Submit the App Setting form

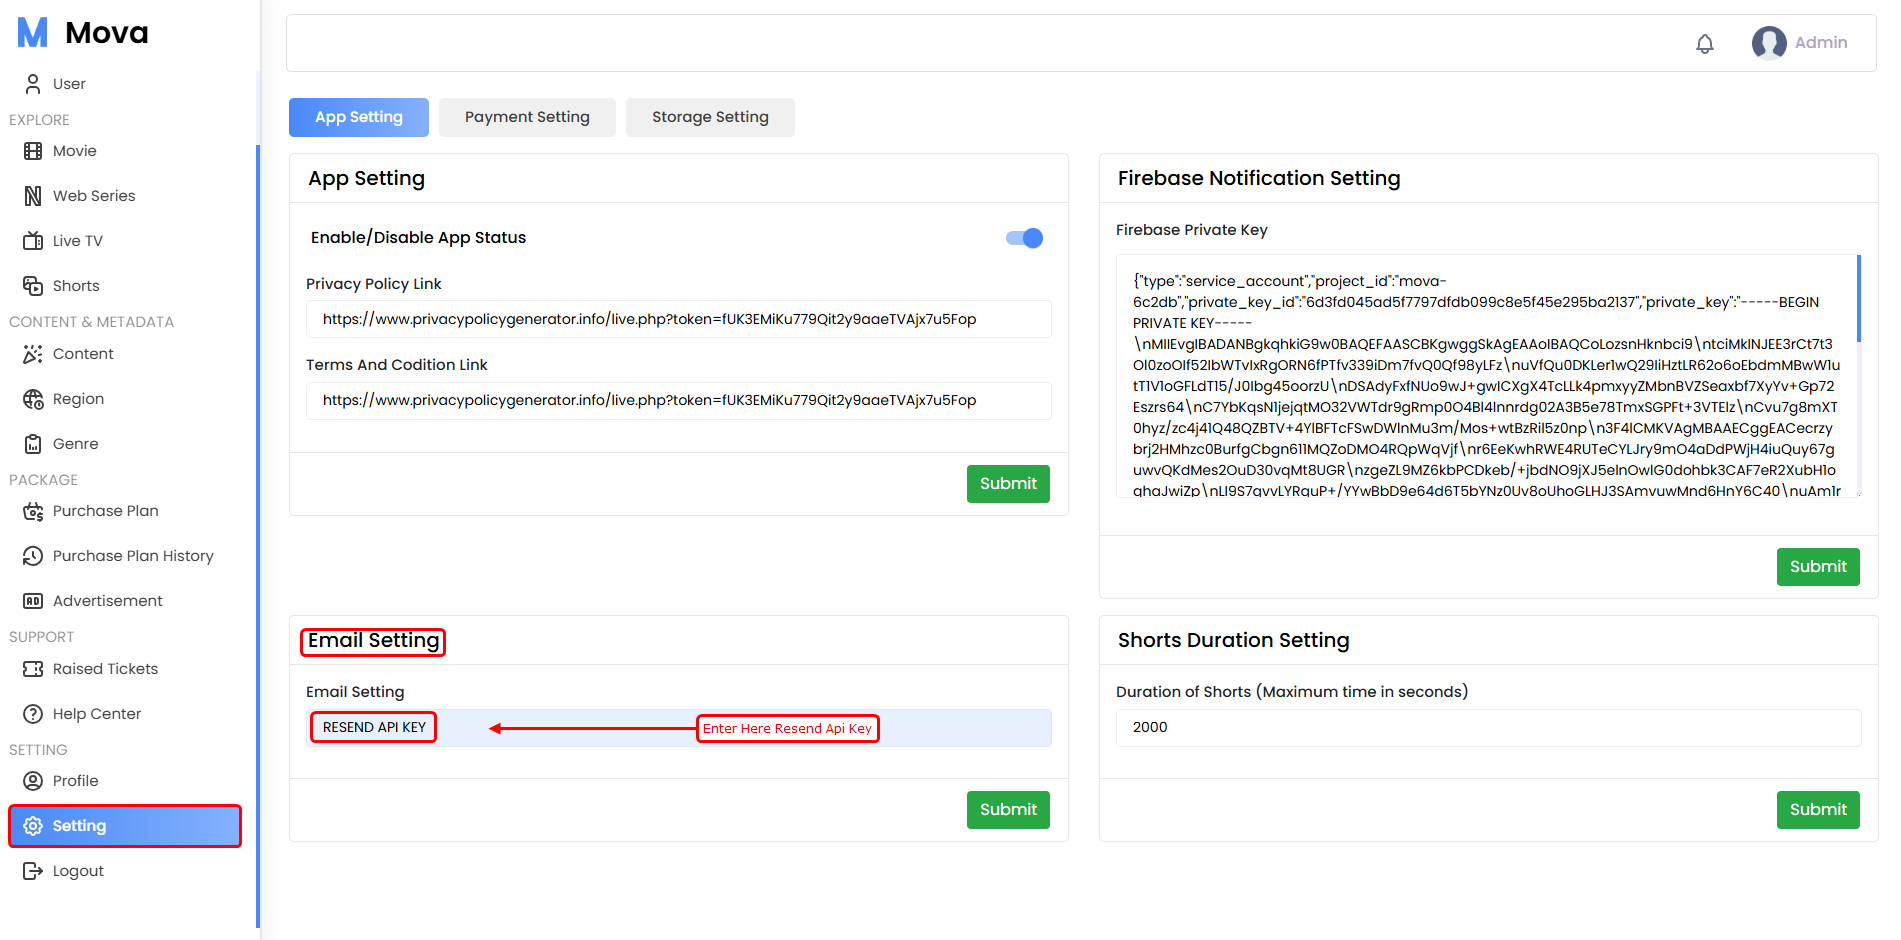(1007, 484)
